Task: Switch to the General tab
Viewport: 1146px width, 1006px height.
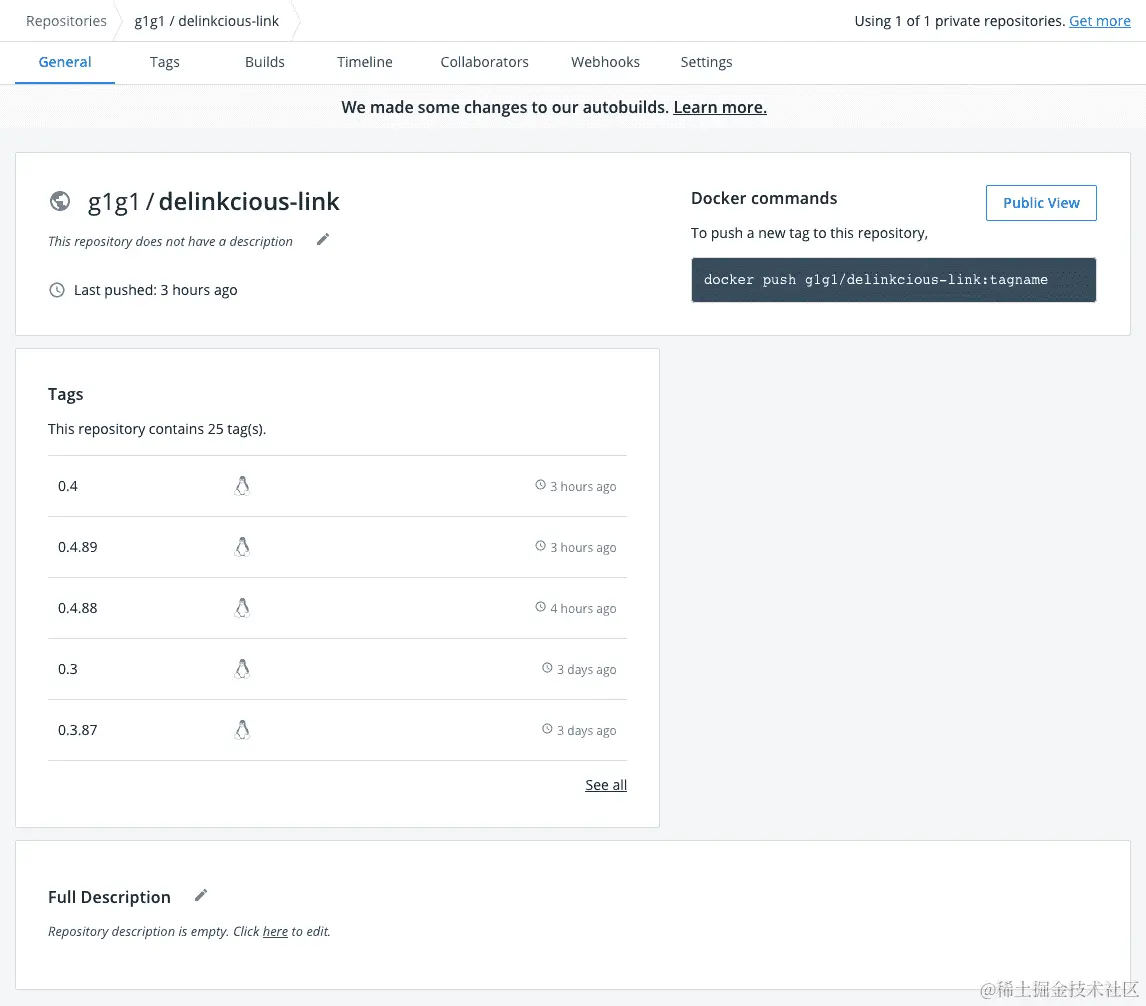Action: click(65, 62)
